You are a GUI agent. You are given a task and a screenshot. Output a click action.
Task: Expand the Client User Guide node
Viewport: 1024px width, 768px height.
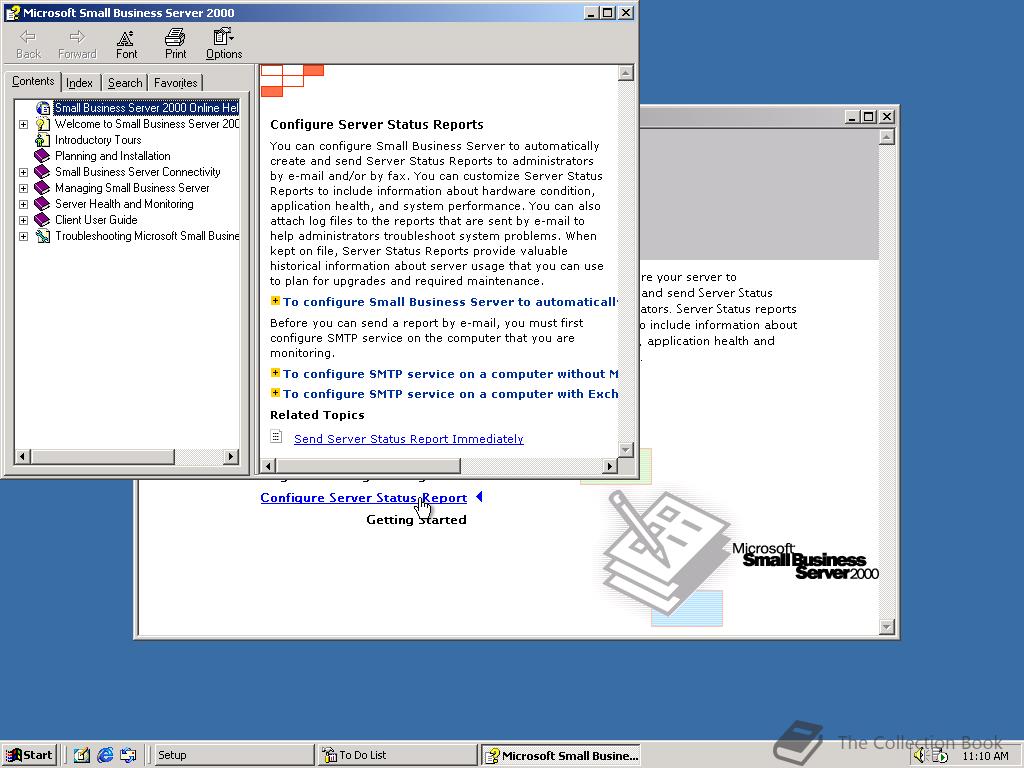click(24, 220)
